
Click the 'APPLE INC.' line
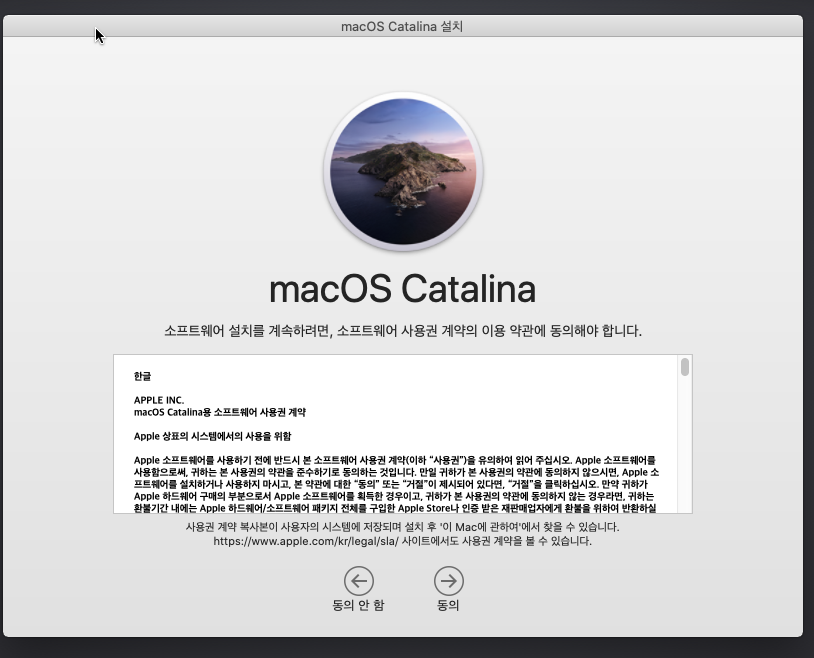coord(159,400)
